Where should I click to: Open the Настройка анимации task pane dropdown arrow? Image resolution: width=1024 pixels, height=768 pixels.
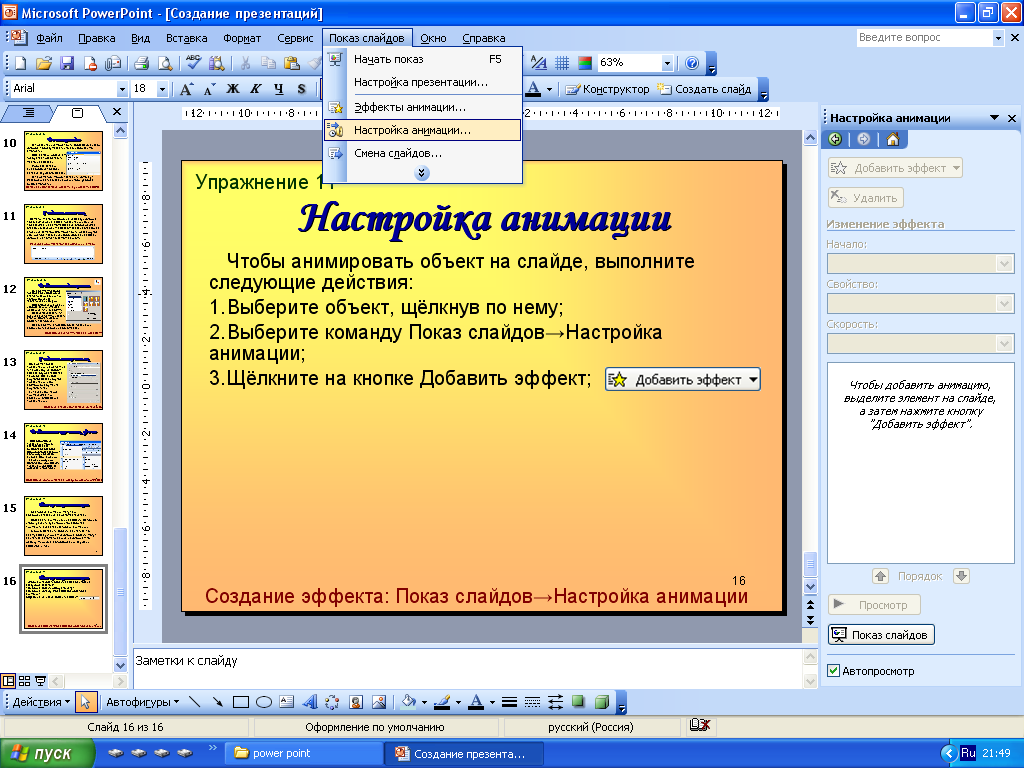click(x=995, y=118)
